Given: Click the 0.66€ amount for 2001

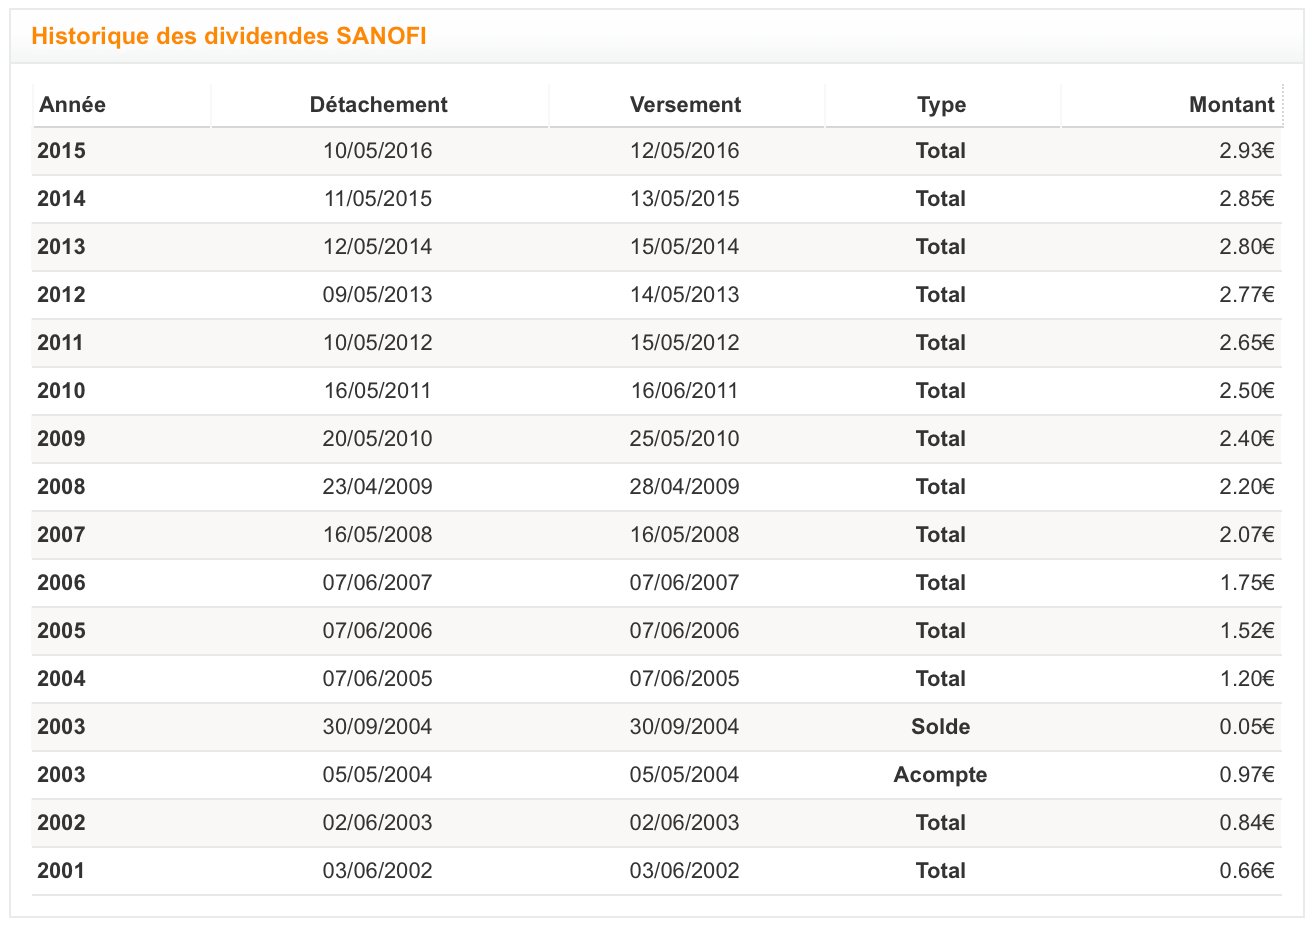Looking at the screenshot, I should click(x=1246, y=871).
